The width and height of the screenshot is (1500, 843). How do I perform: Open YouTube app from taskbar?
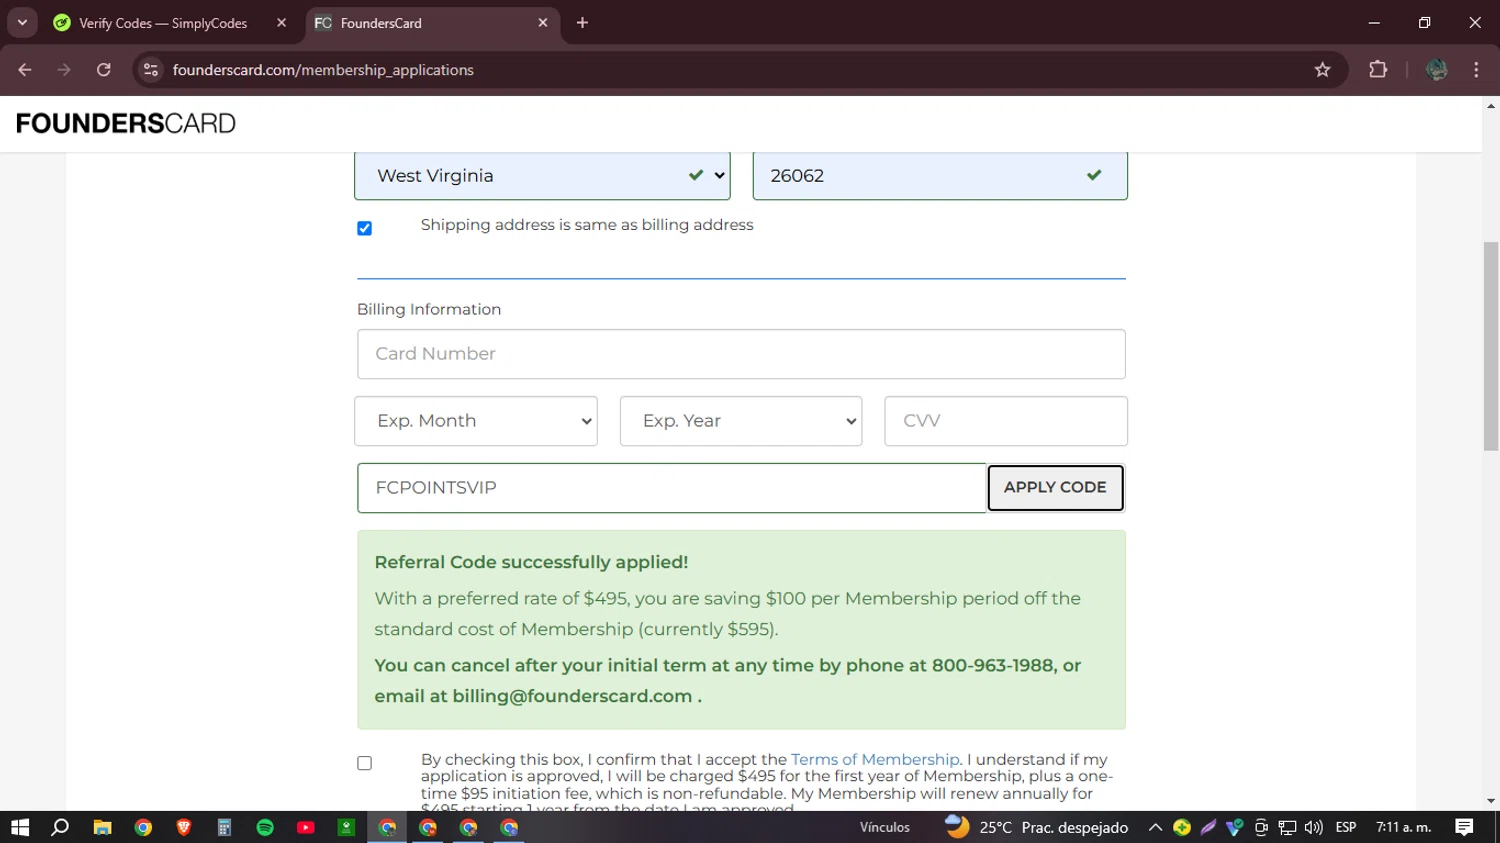click(x=306, y=827)
